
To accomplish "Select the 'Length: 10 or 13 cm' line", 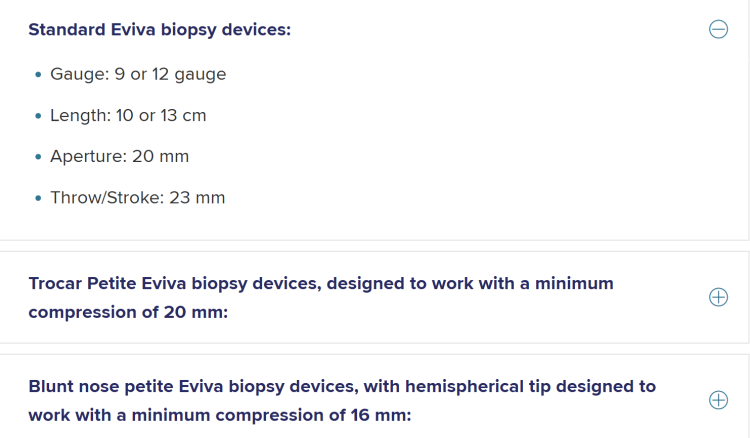I will pos(128,115).
